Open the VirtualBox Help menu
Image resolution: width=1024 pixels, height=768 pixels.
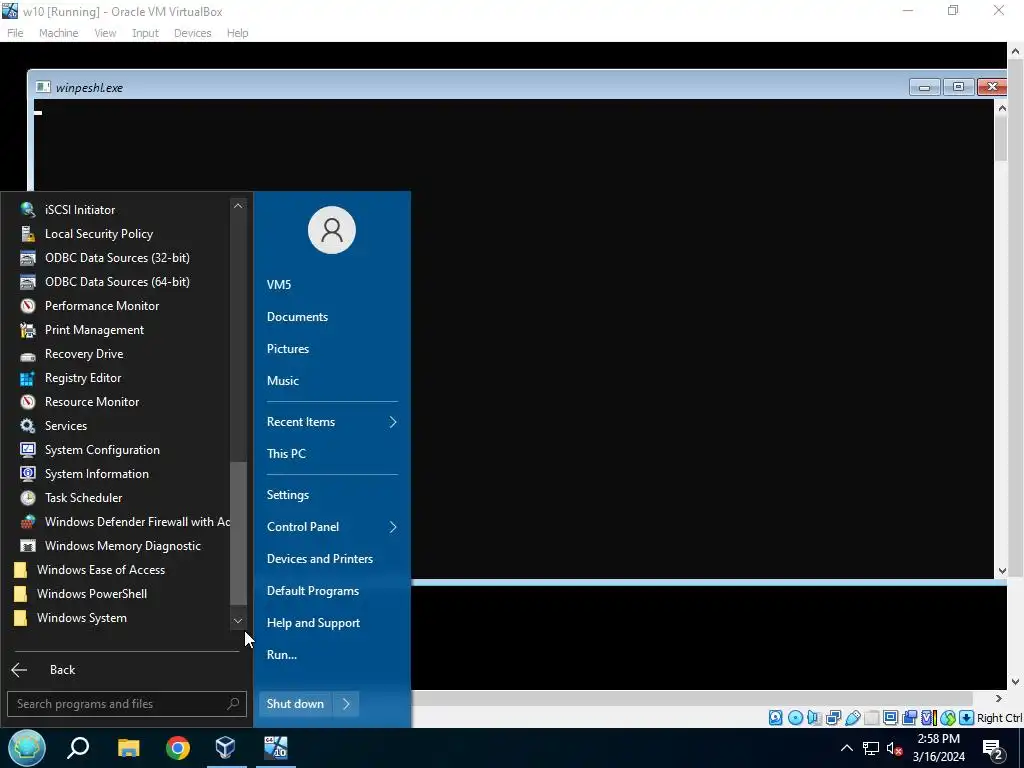pyautogui.click(x=237, y=33)
